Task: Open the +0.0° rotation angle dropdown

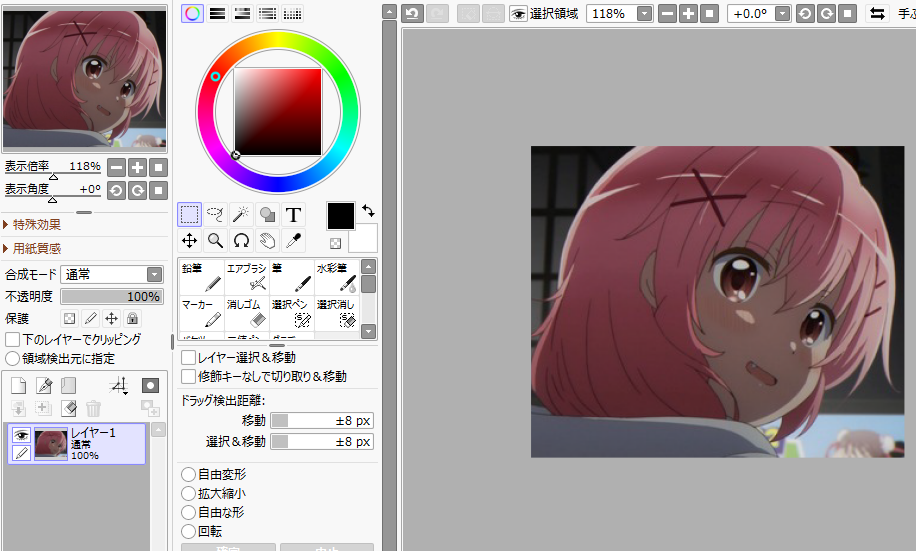Action: pyautogui.click(x=782, y=13)
